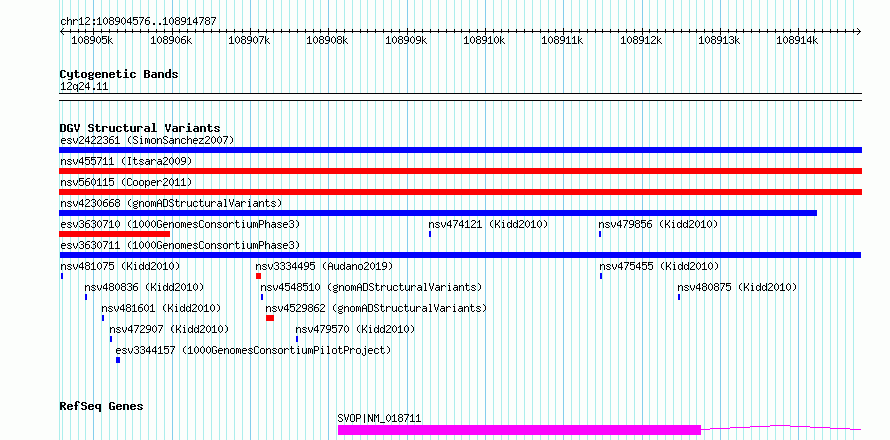The image size is (890, 440).
Task: Click the nsv479856 Kidd2010 blue marker
Action: pyautogui.click(x=600, y=234)
